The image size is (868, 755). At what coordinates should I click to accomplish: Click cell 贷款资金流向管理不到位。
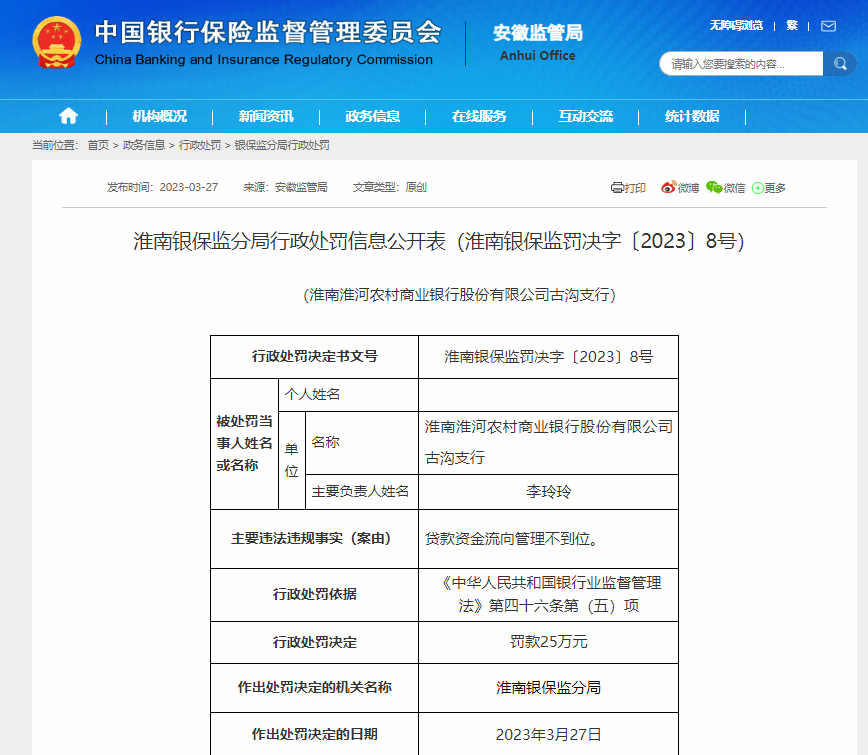(x=549, y=539)
